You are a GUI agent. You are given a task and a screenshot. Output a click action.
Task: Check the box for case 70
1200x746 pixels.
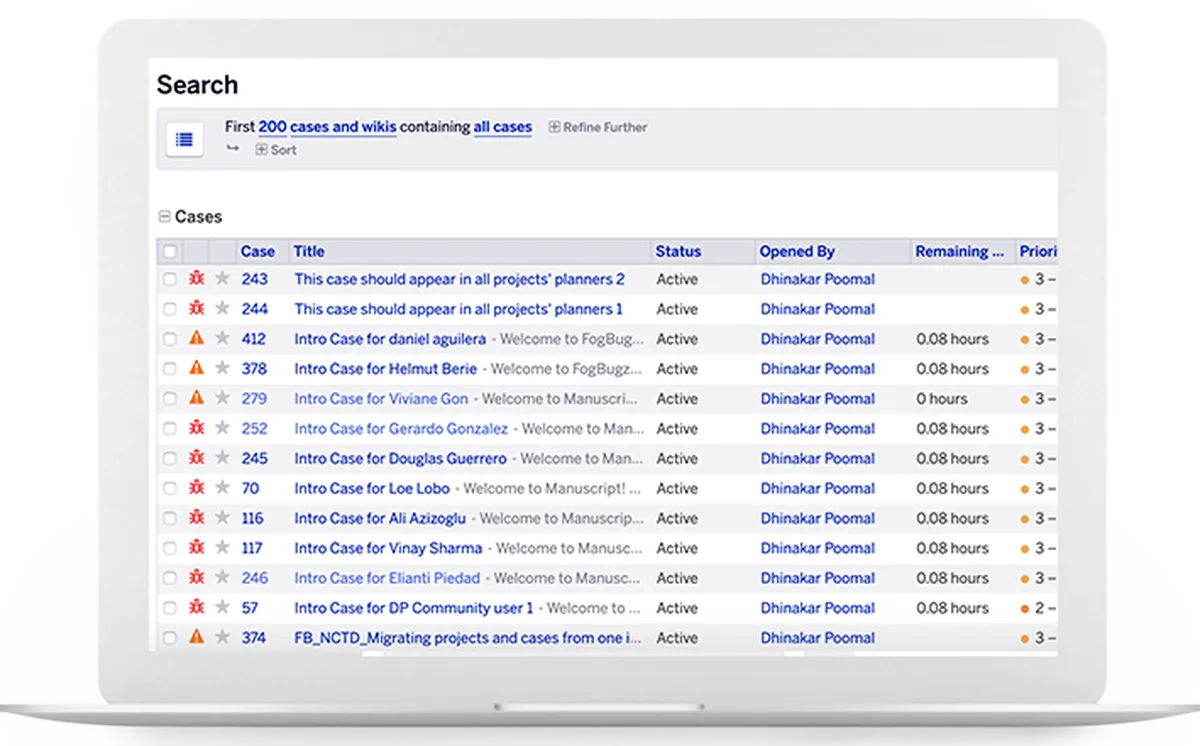170,489
